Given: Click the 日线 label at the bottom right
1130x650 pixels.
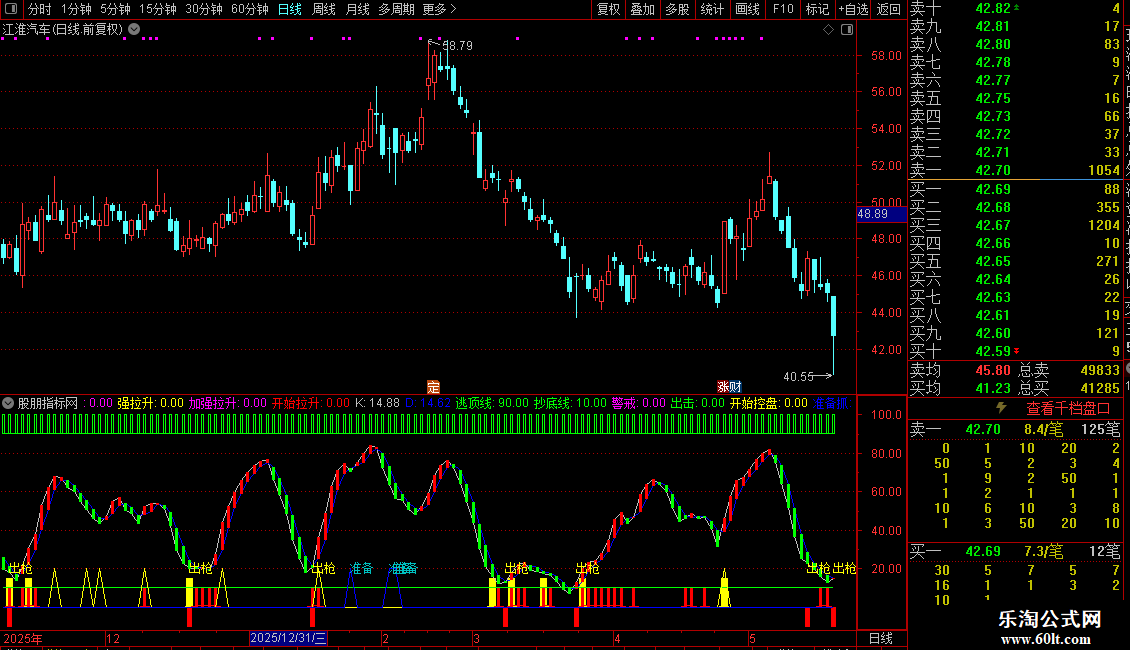Looking at the screenshot, I should point(881,638).
